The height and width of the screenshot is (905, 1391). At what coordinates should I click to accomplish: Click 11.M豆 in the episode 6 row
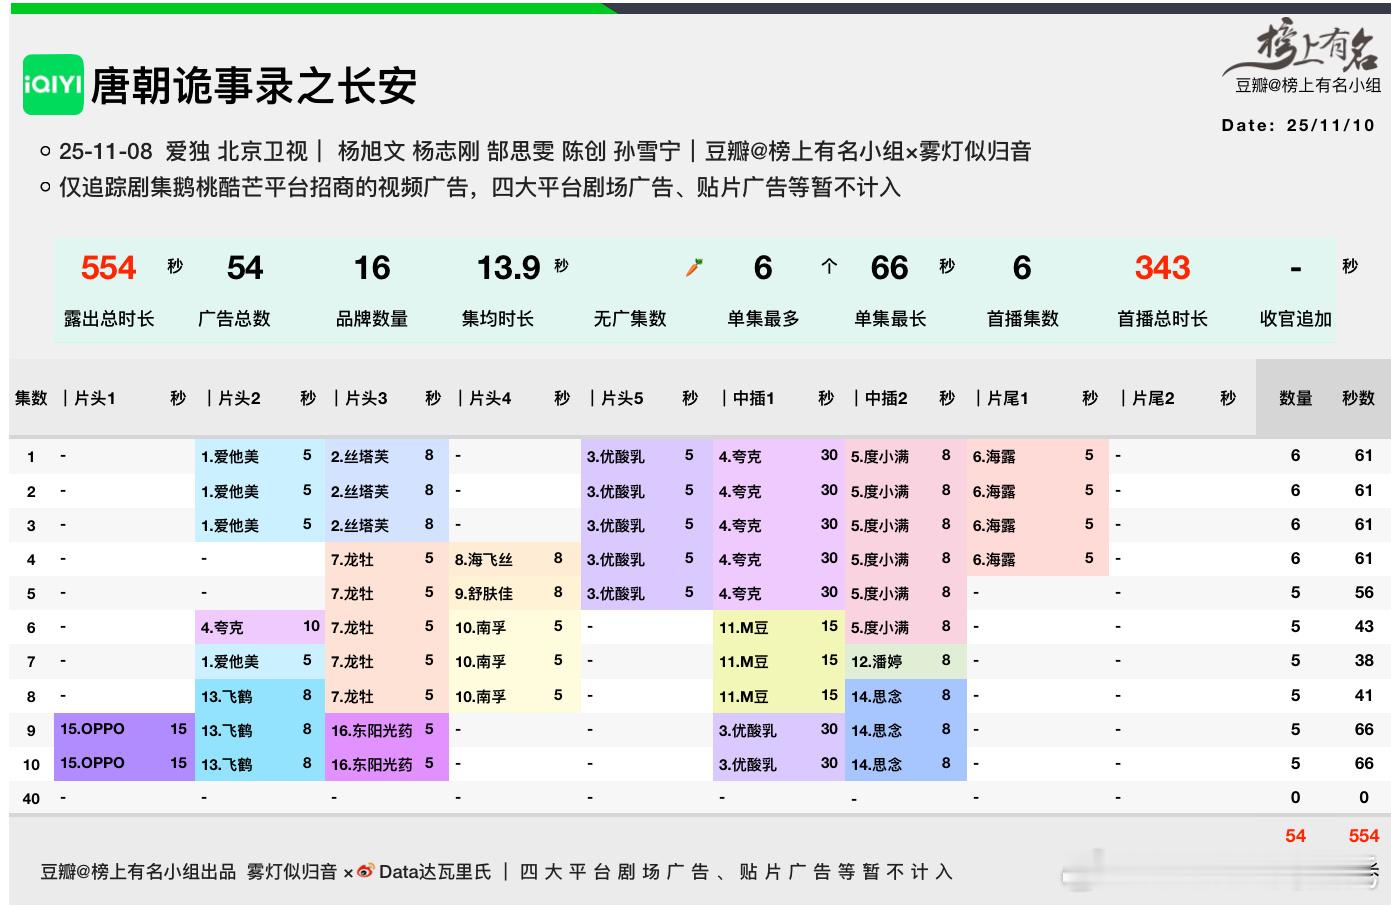coord(744,628)
